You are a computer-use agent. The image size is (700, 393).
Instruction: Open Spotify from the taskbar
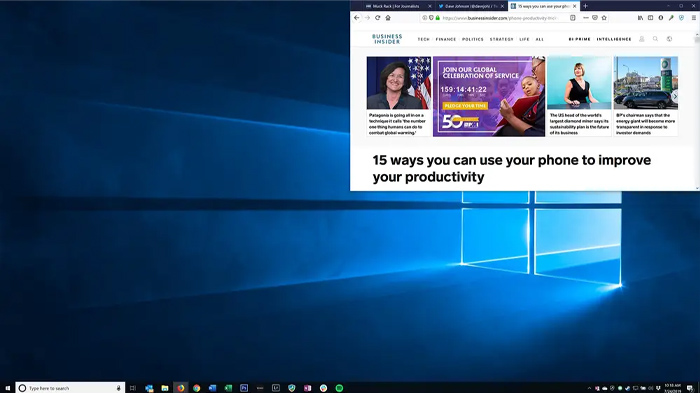(x=339, y=388)
